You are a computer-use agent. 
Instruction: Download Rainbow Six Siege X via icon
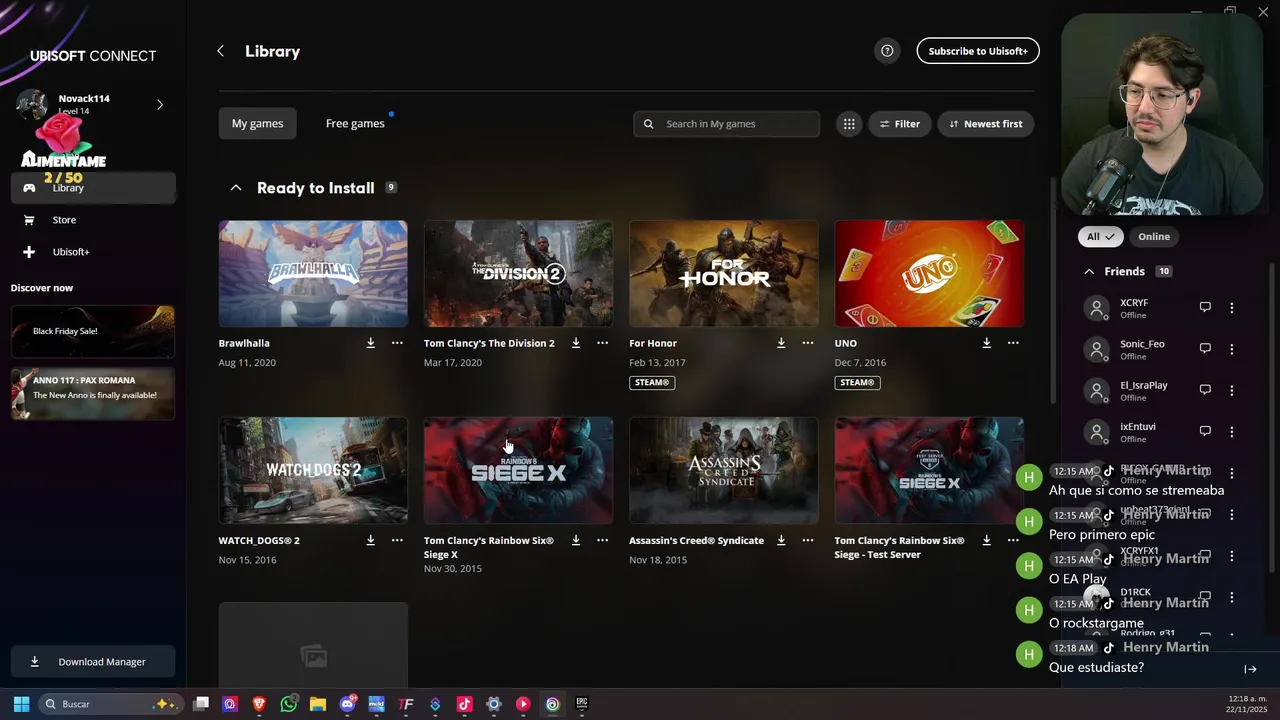tap(576, 540)
